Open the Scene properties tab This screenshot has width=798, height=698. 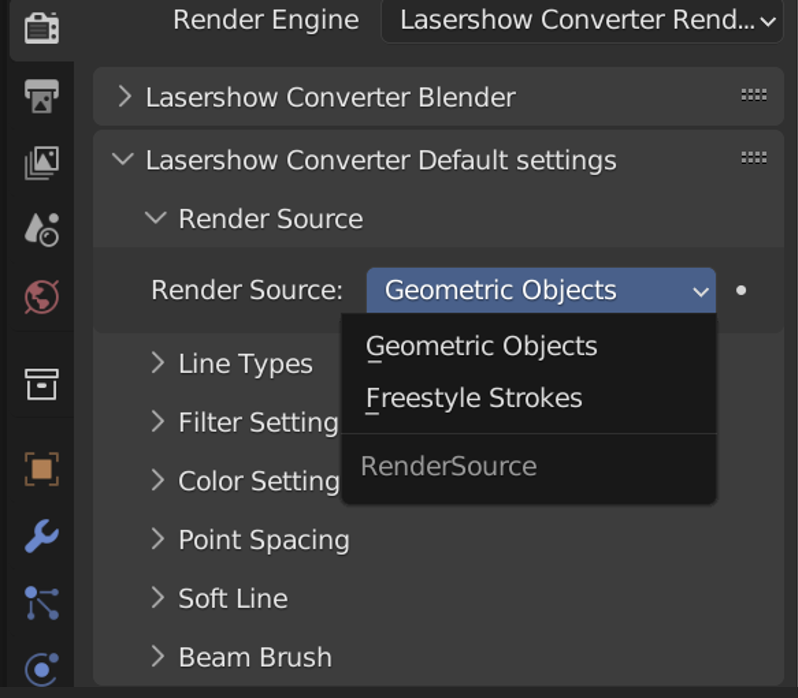(x=41, y=229)
